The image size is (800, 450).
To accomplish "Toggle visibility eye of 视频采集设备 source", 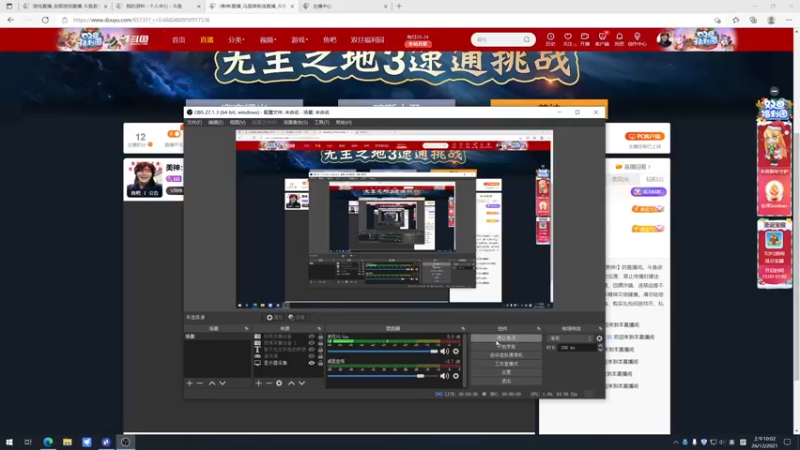I will point(311,337).
